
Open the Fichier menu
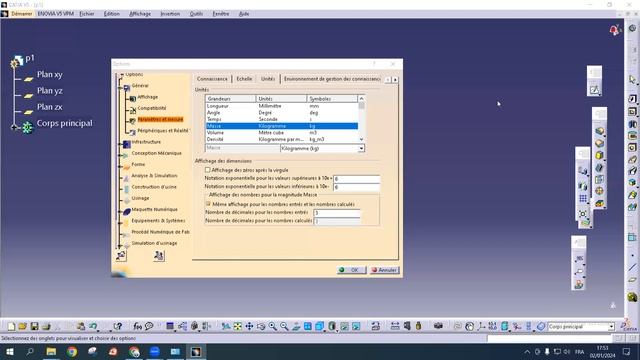87,13
